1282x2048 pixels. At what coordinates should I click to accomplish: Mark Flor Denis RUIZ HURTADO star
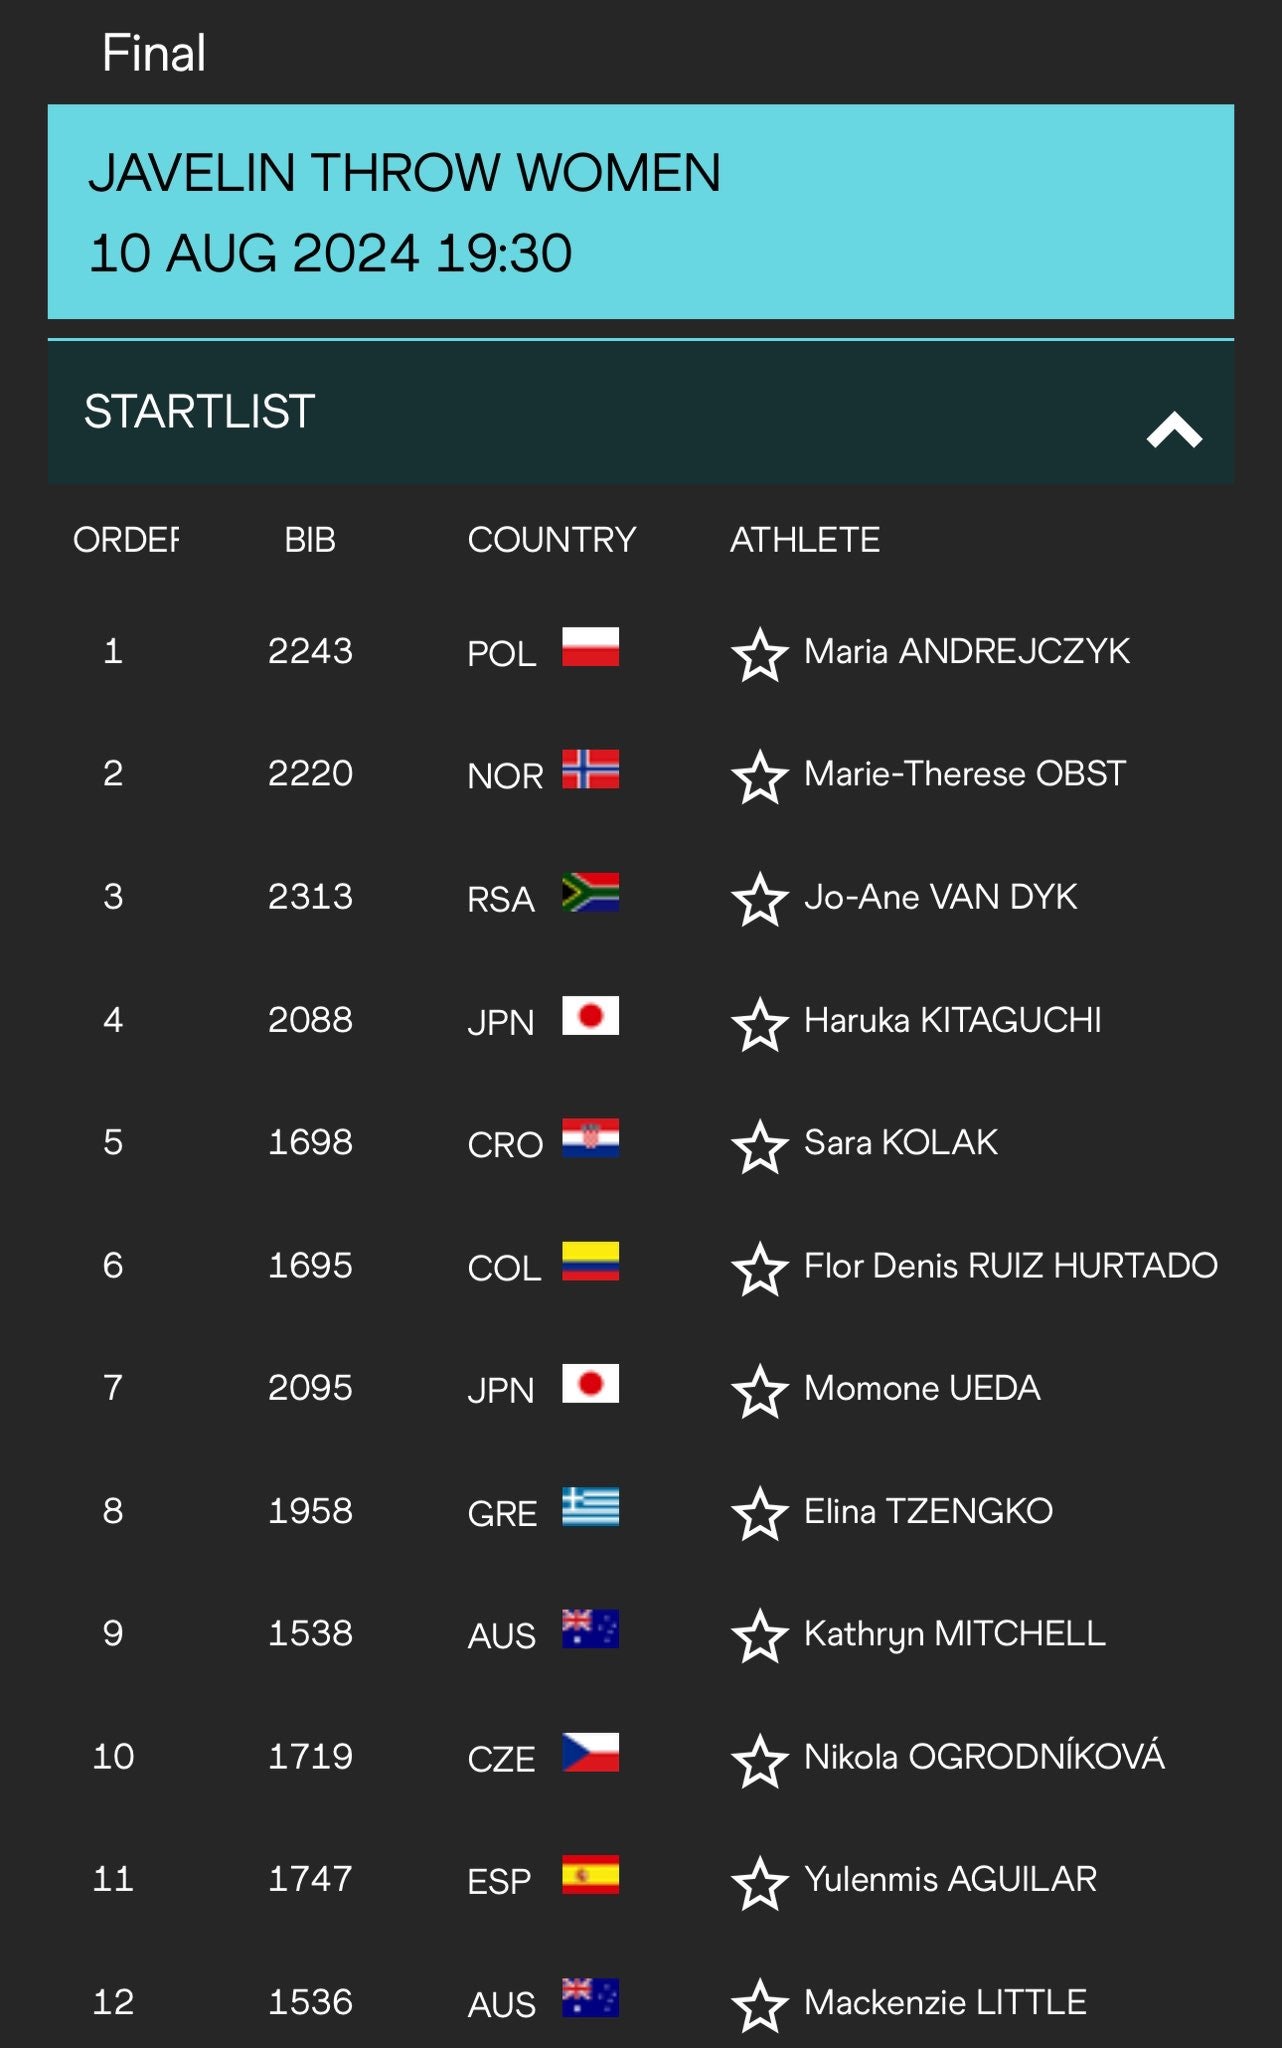[x=760, y=1269]
